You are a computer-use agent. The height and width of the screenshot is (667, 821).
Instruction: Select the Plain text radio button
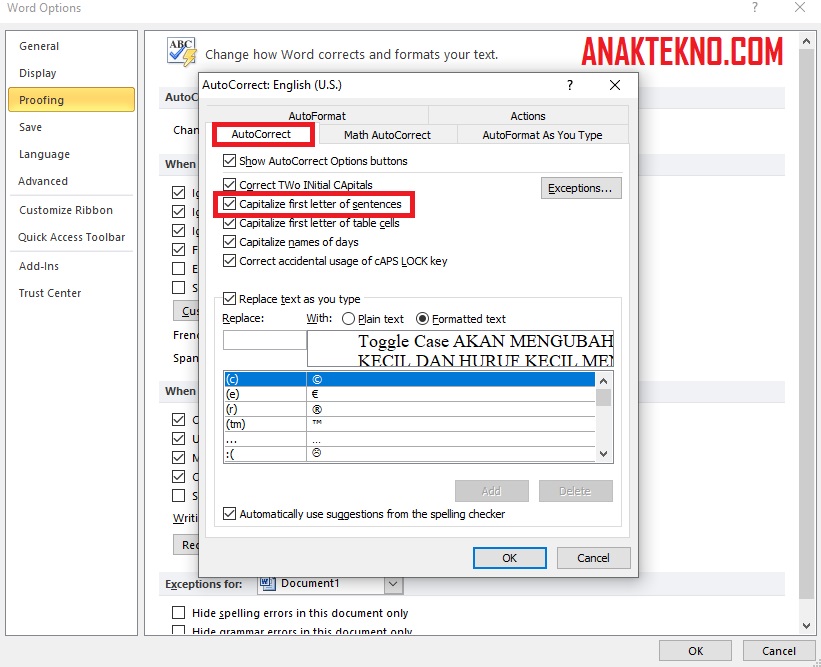pos(348,319)
